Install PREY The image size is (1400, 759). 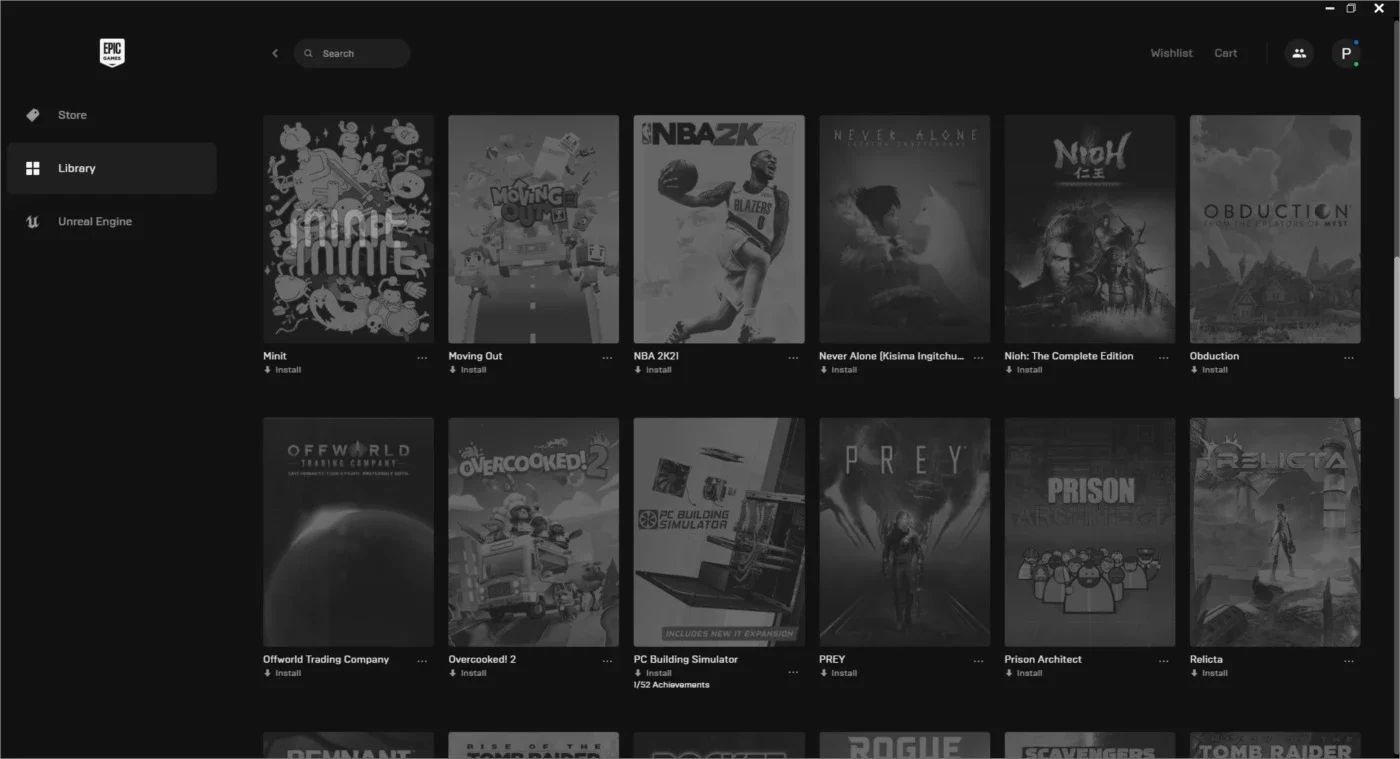[x=839, y=673]
